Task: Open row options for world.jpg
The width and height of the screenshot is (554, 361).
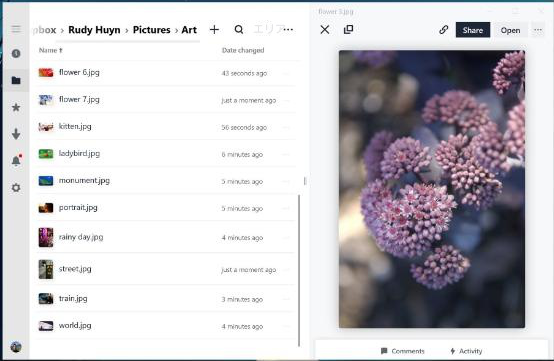Action: pyautogui.click(x=286, y=326)
